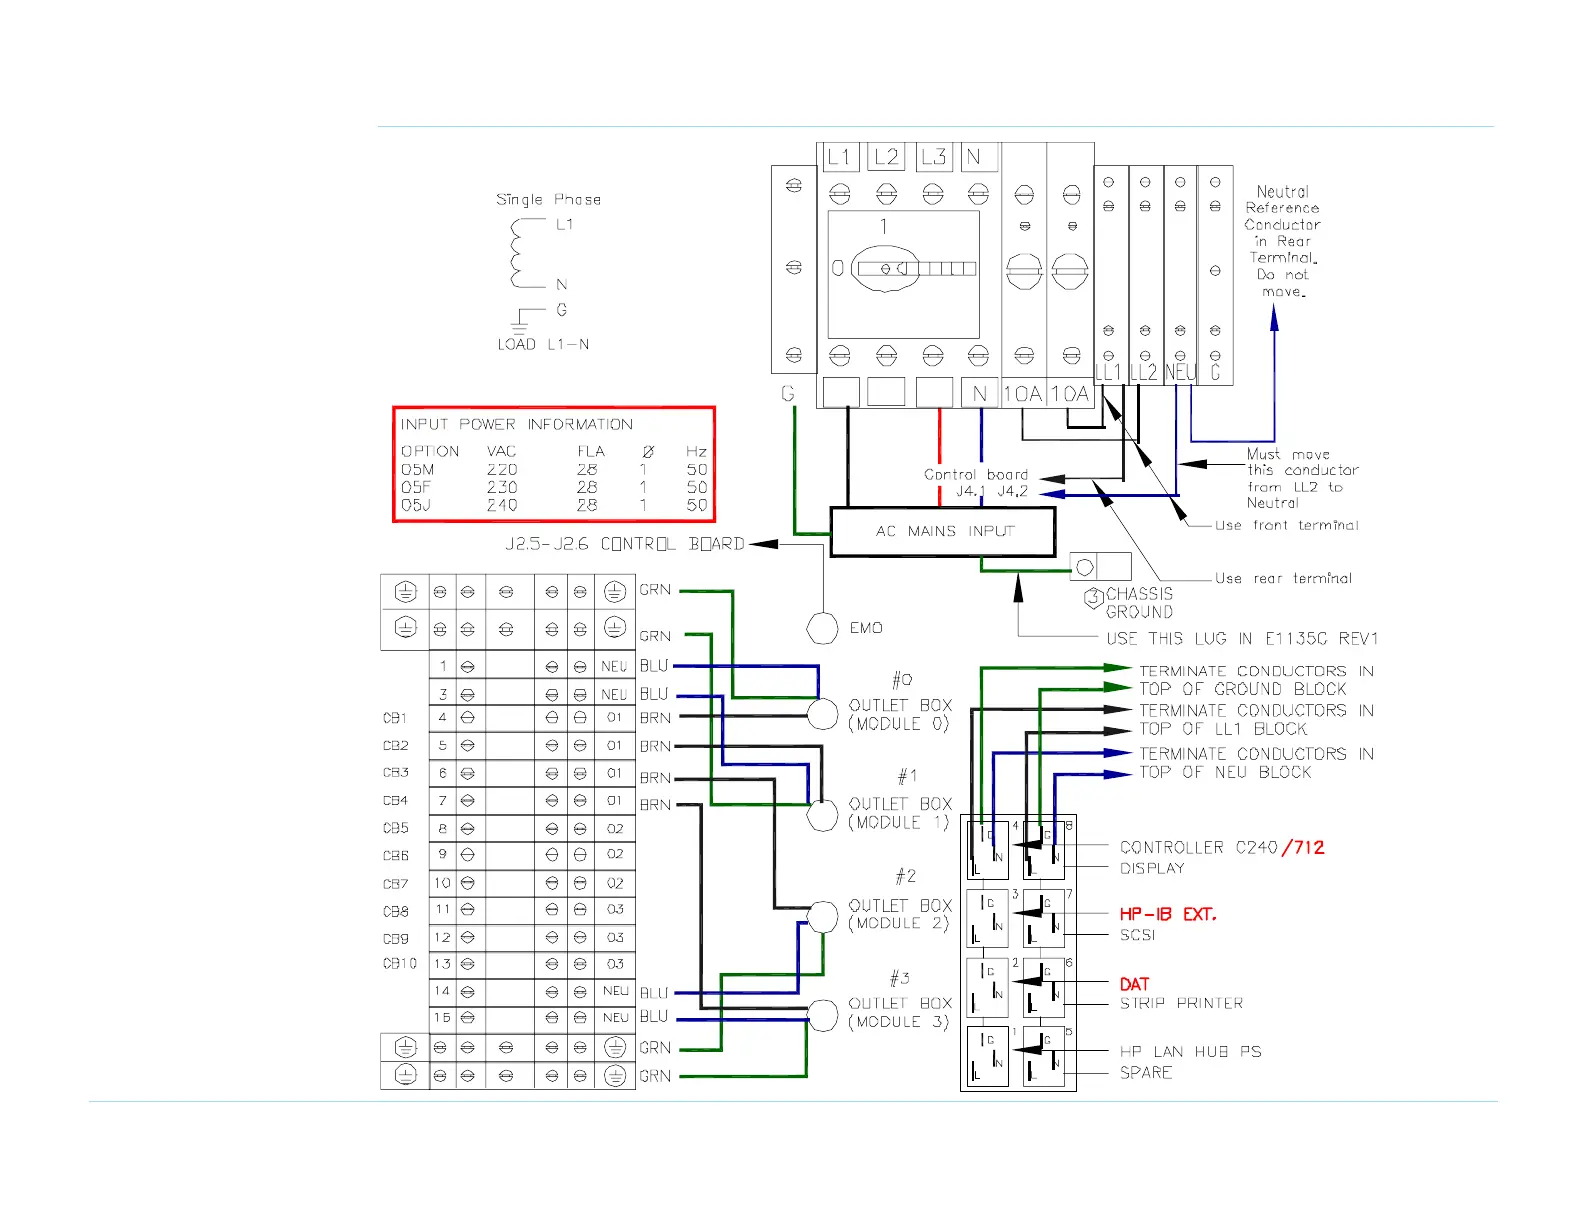Select the 'Neutral Reference Conductor' note
Image resolution: width=1584 pixels, height=1224 pixels.
[1283, 241]
